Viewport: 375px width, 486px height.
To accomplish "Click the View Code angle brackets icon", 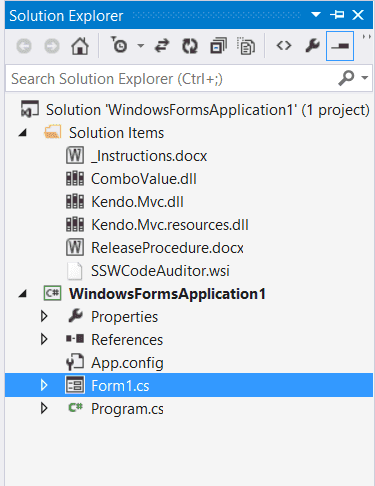I will (284, 45).
